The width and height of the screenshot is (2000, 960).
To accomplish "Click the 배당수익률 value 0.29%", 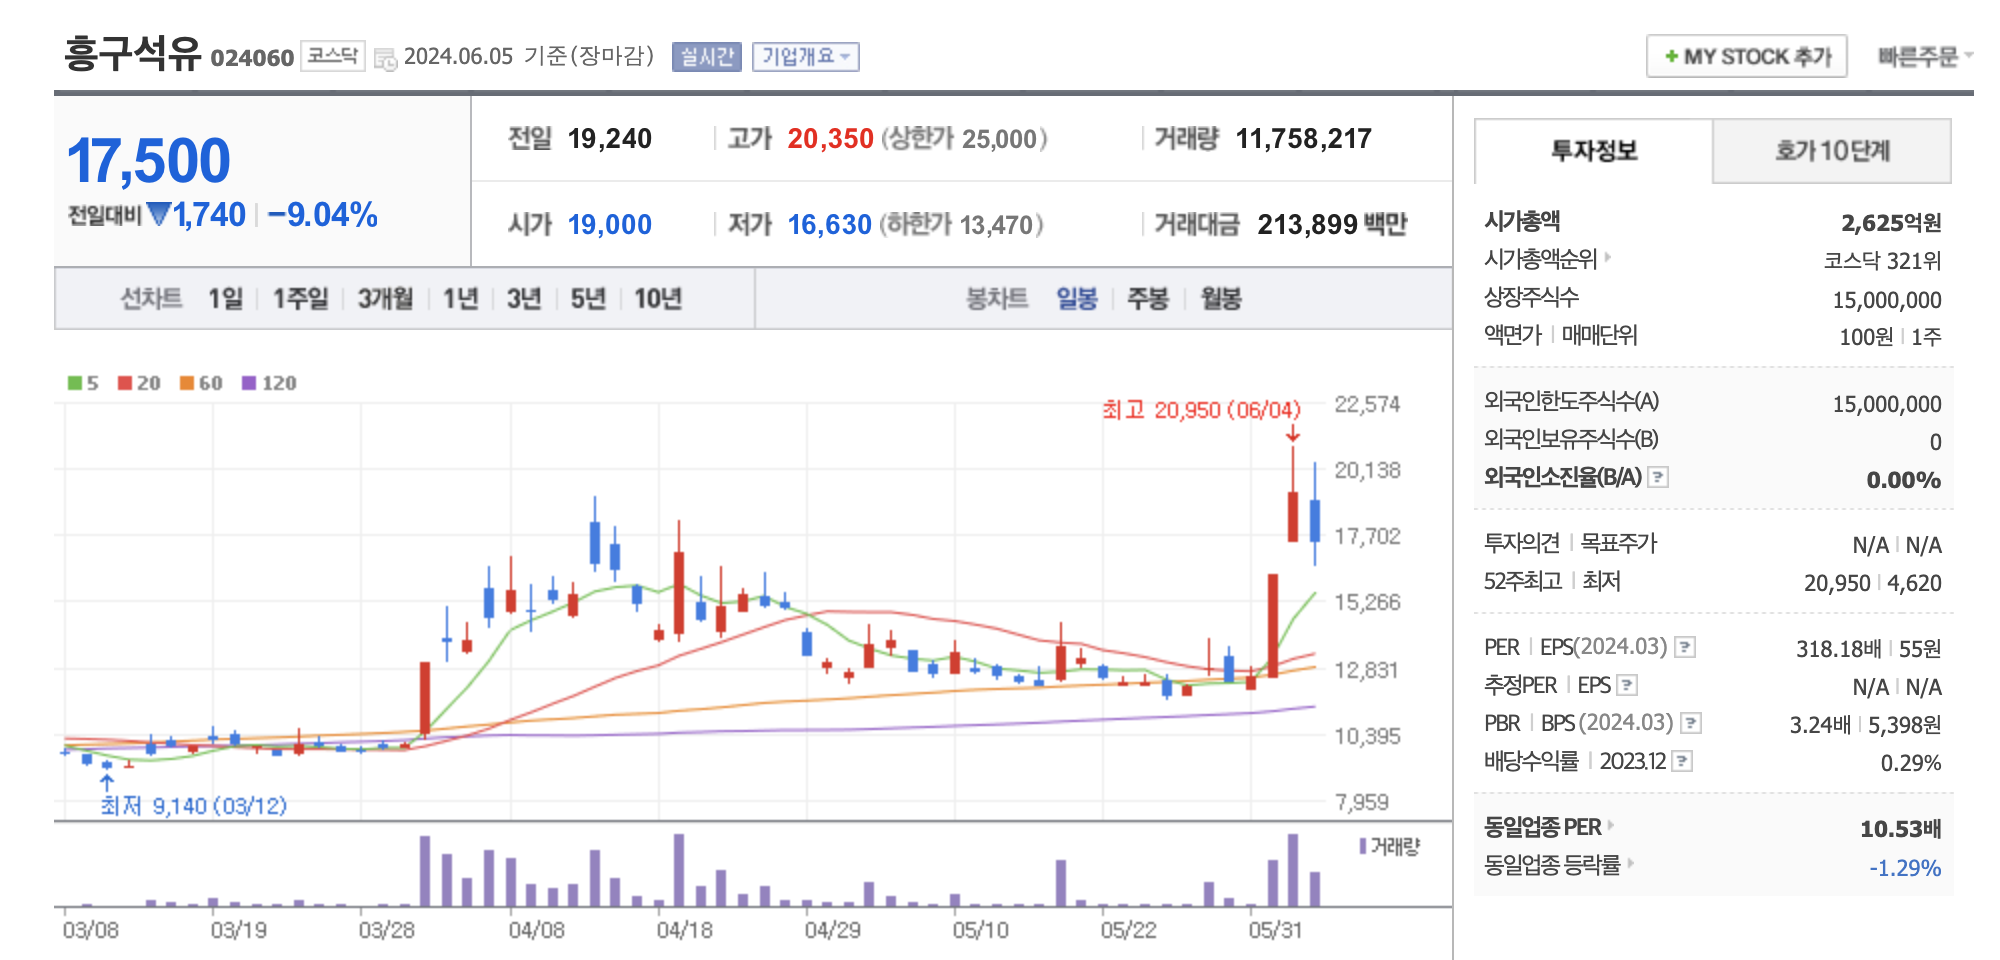I will click(x=1910, y=762).
